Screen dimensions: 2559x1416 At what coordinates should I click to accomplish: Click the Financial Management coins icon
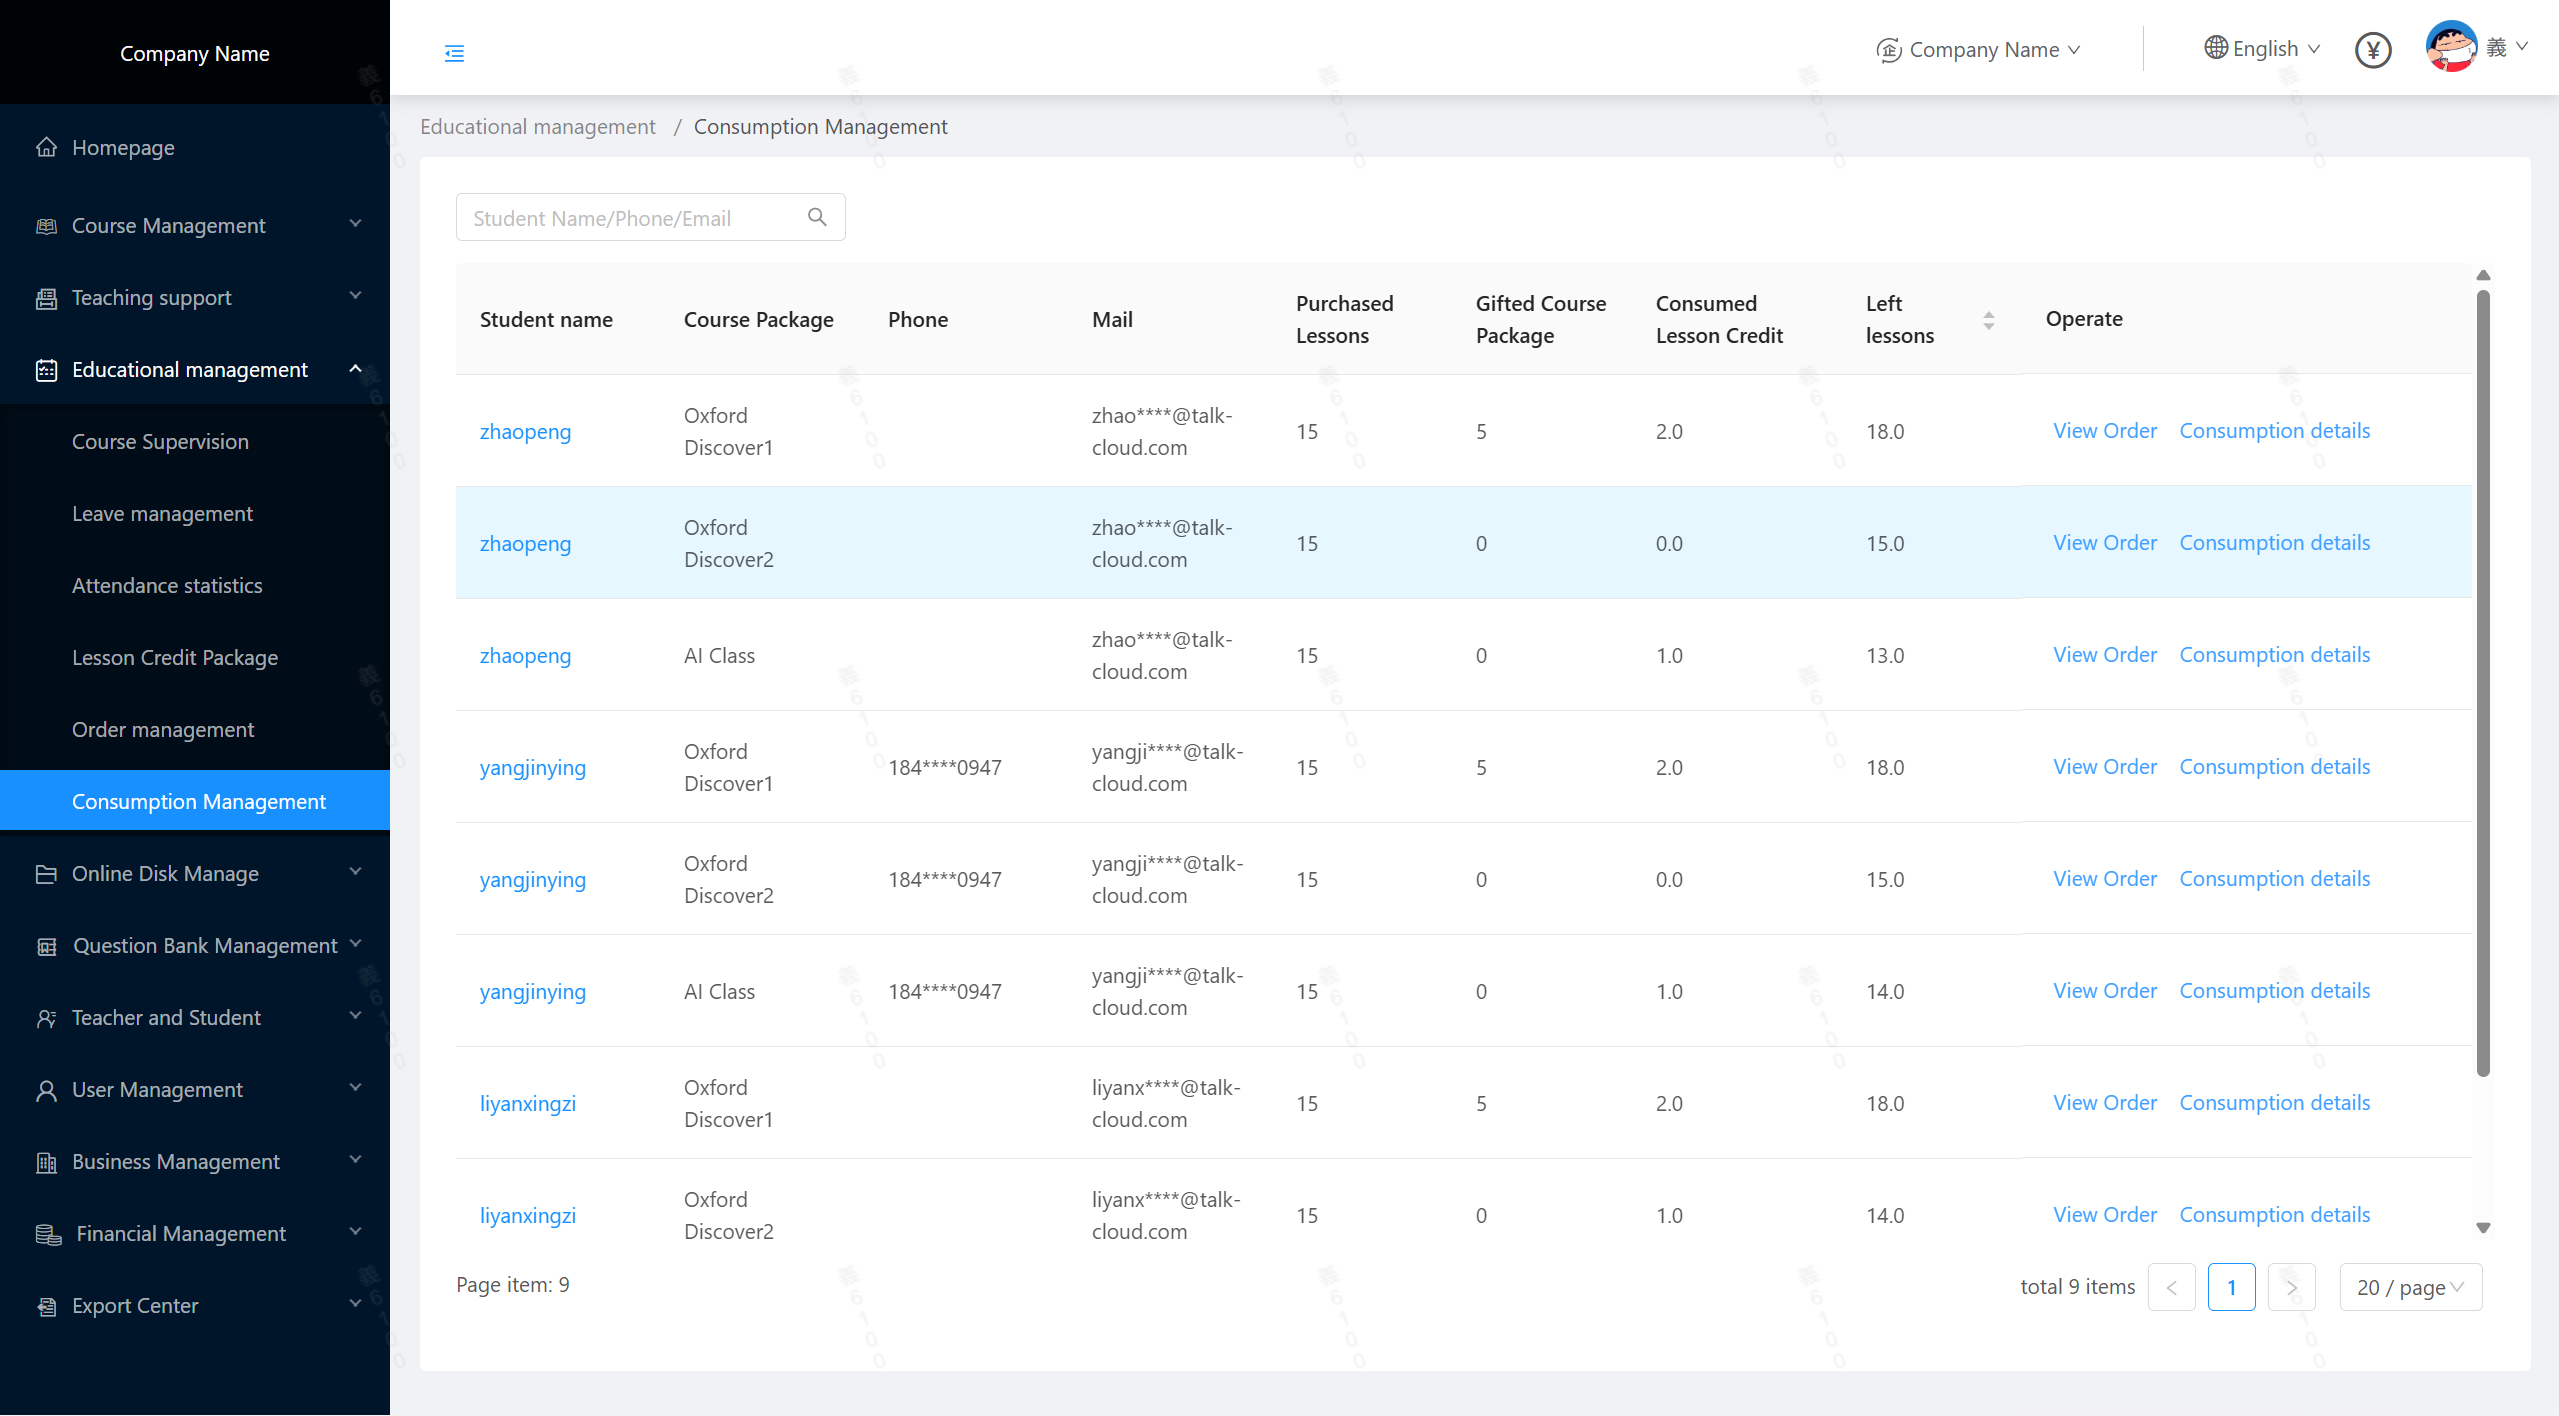[47, 1234]
